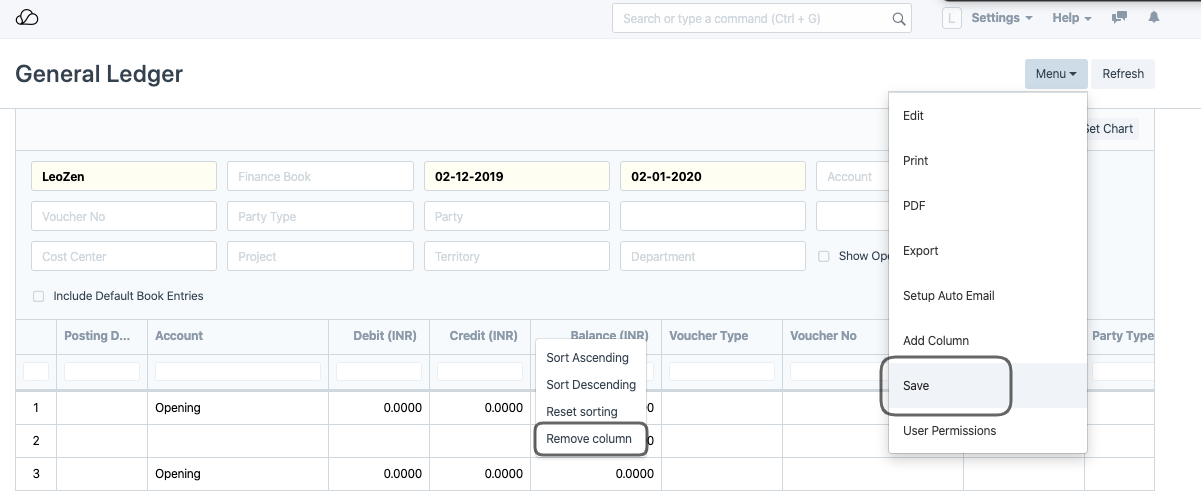Toggle Include Default Book Entries checkbox
Viewport: 1201px width, 491px height.
click(x=39, y=296)
